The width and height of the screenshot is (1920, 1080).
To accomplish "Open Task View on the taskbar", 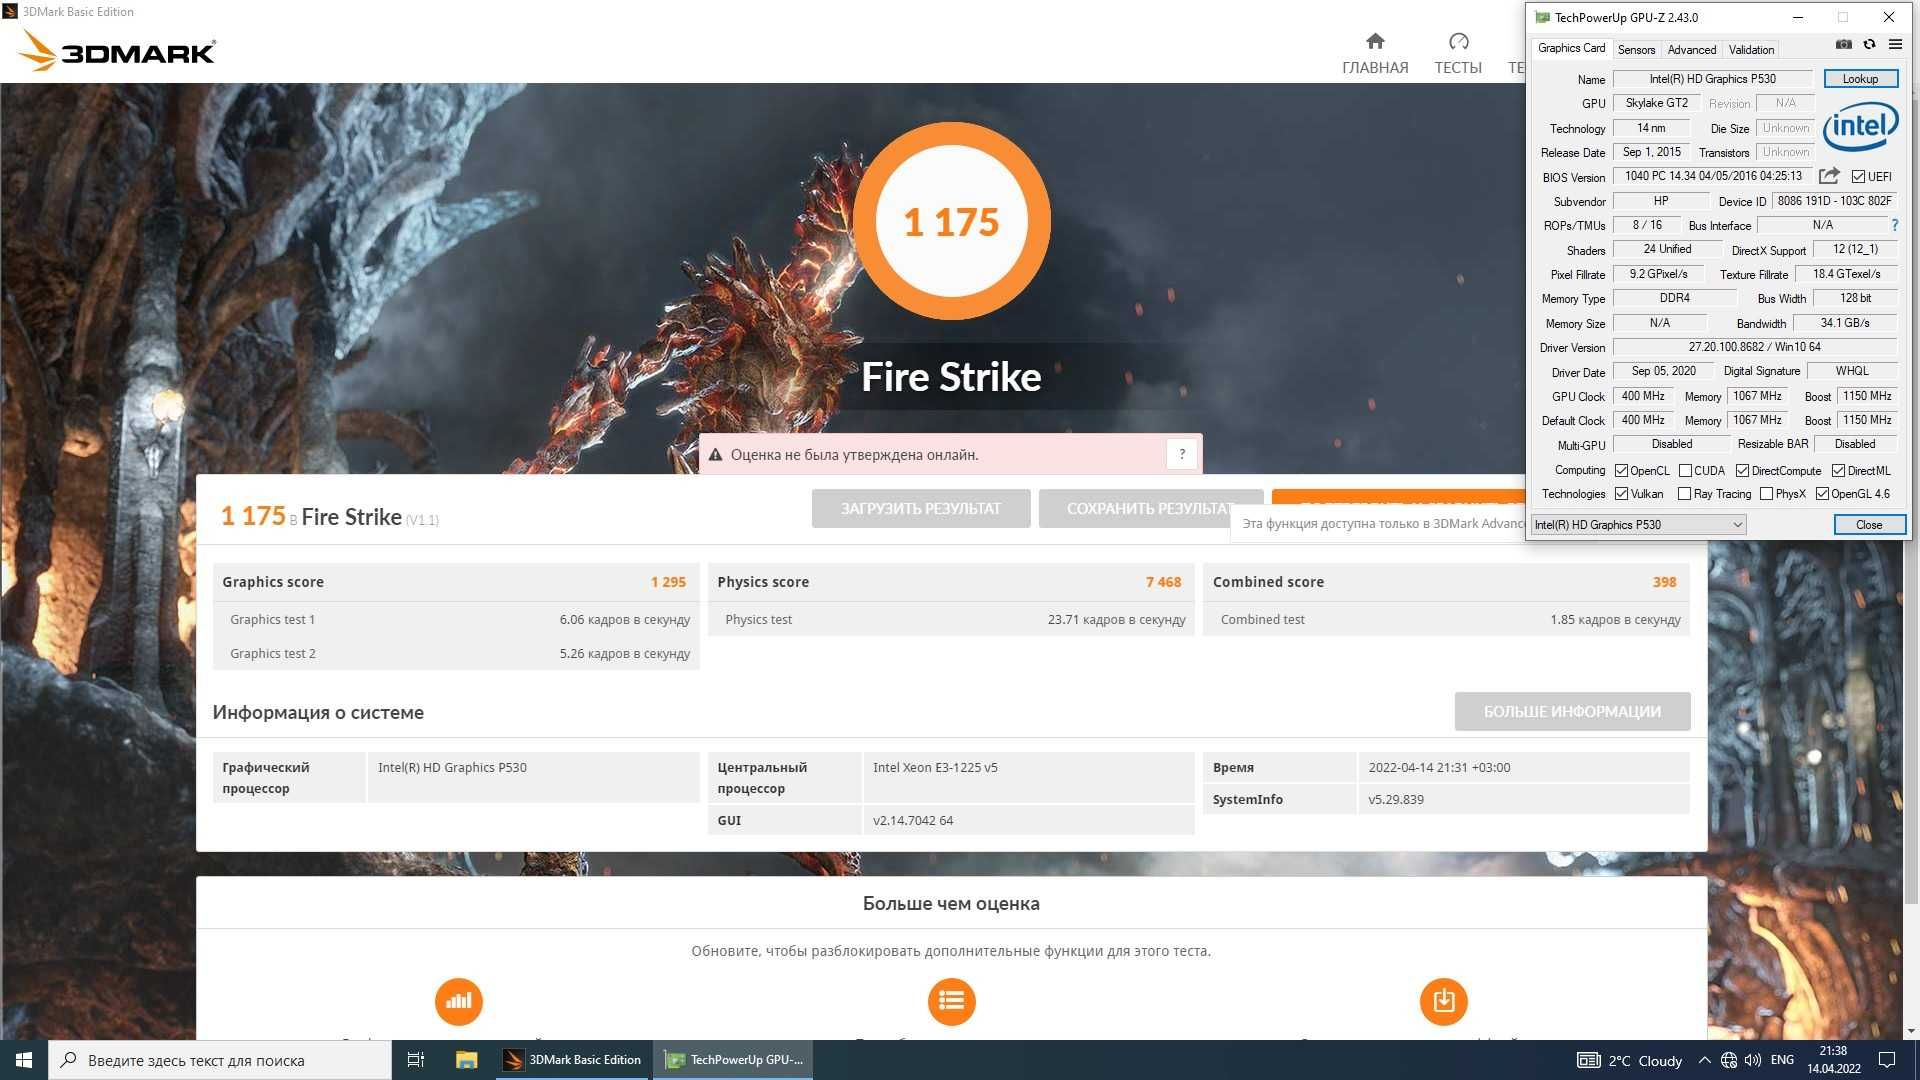I will tap(416, 1060).
